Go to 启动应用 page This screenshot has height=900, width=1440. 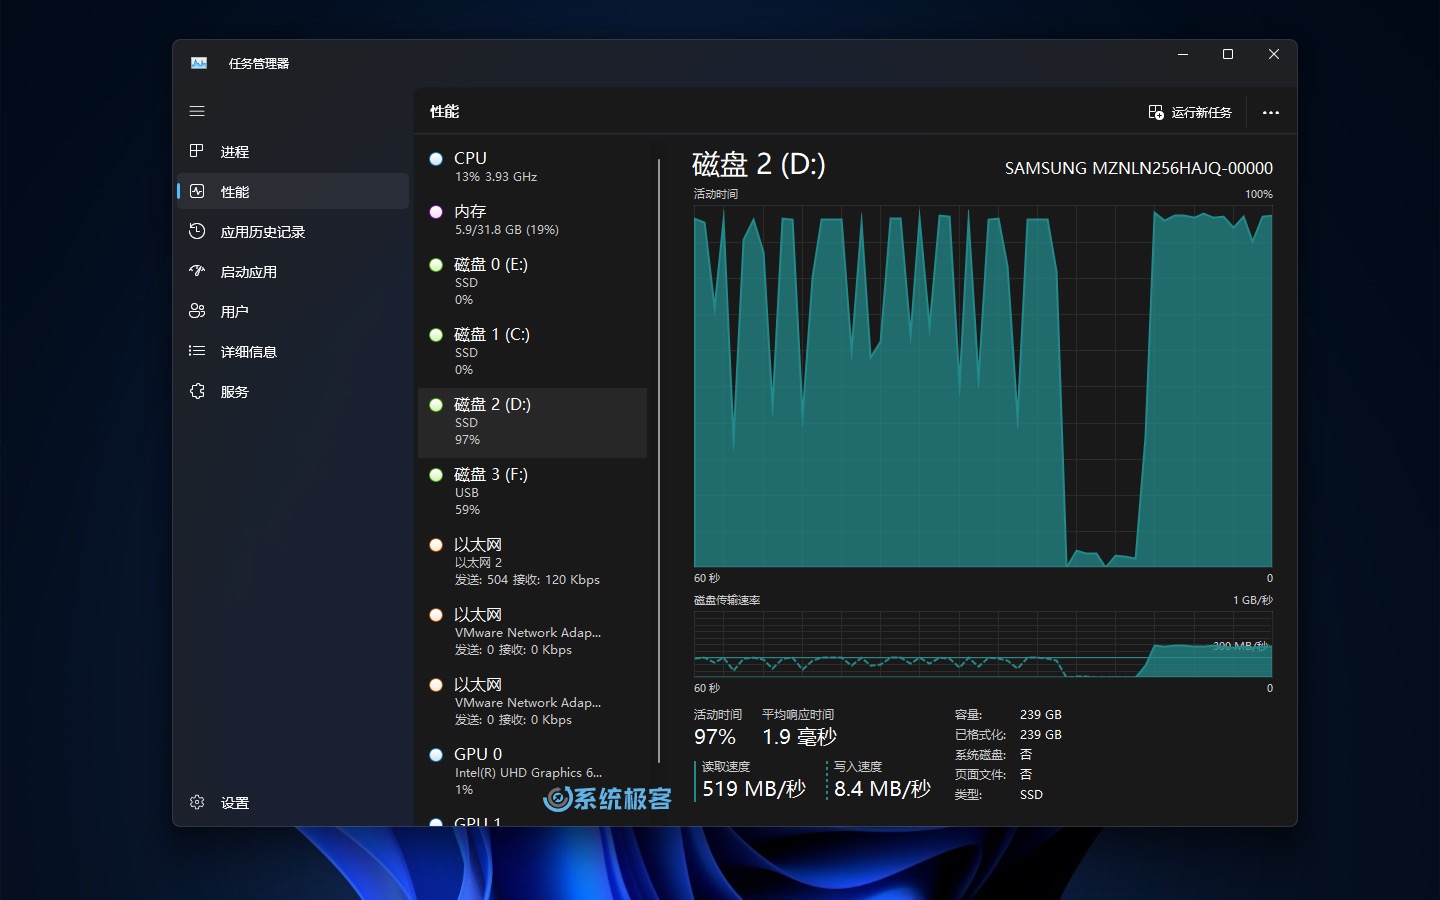tap(293, 271)
